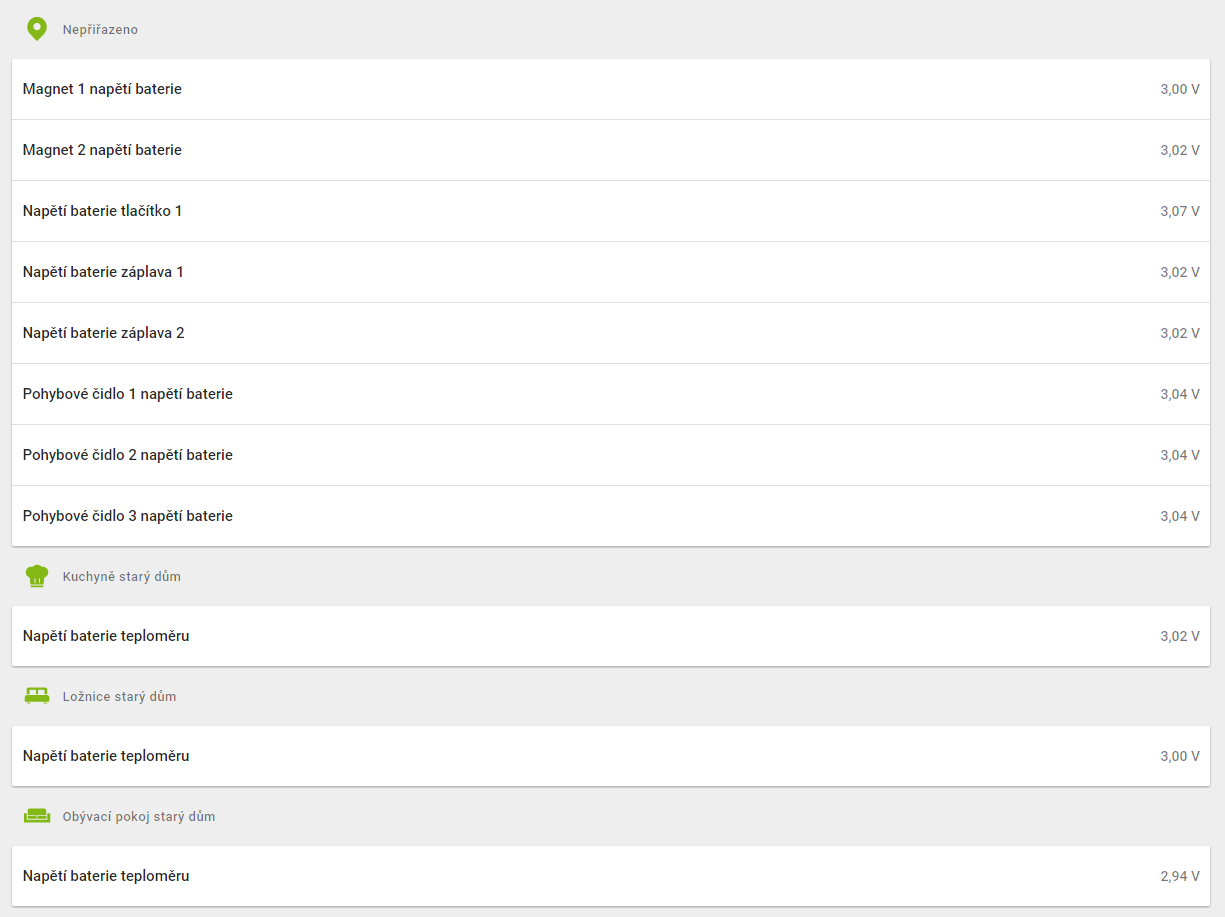Click the 3,00 V value under Ložnice
Image resolution: width=1225 pixels, height=917 pixels.
tap(1180, 756)
